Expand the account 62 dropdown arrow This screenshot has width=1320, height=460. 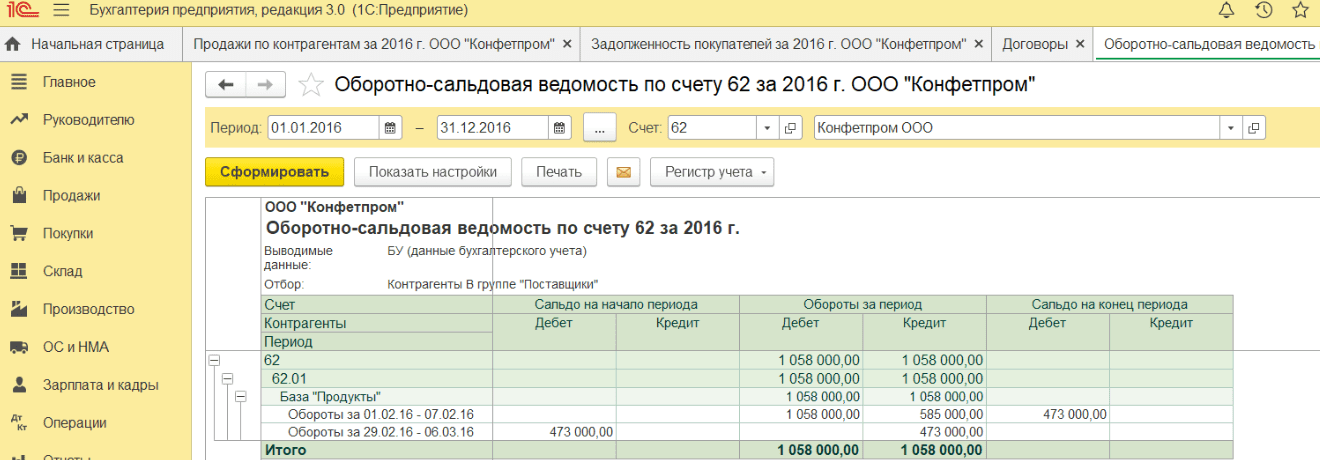[x=767, y=128]
